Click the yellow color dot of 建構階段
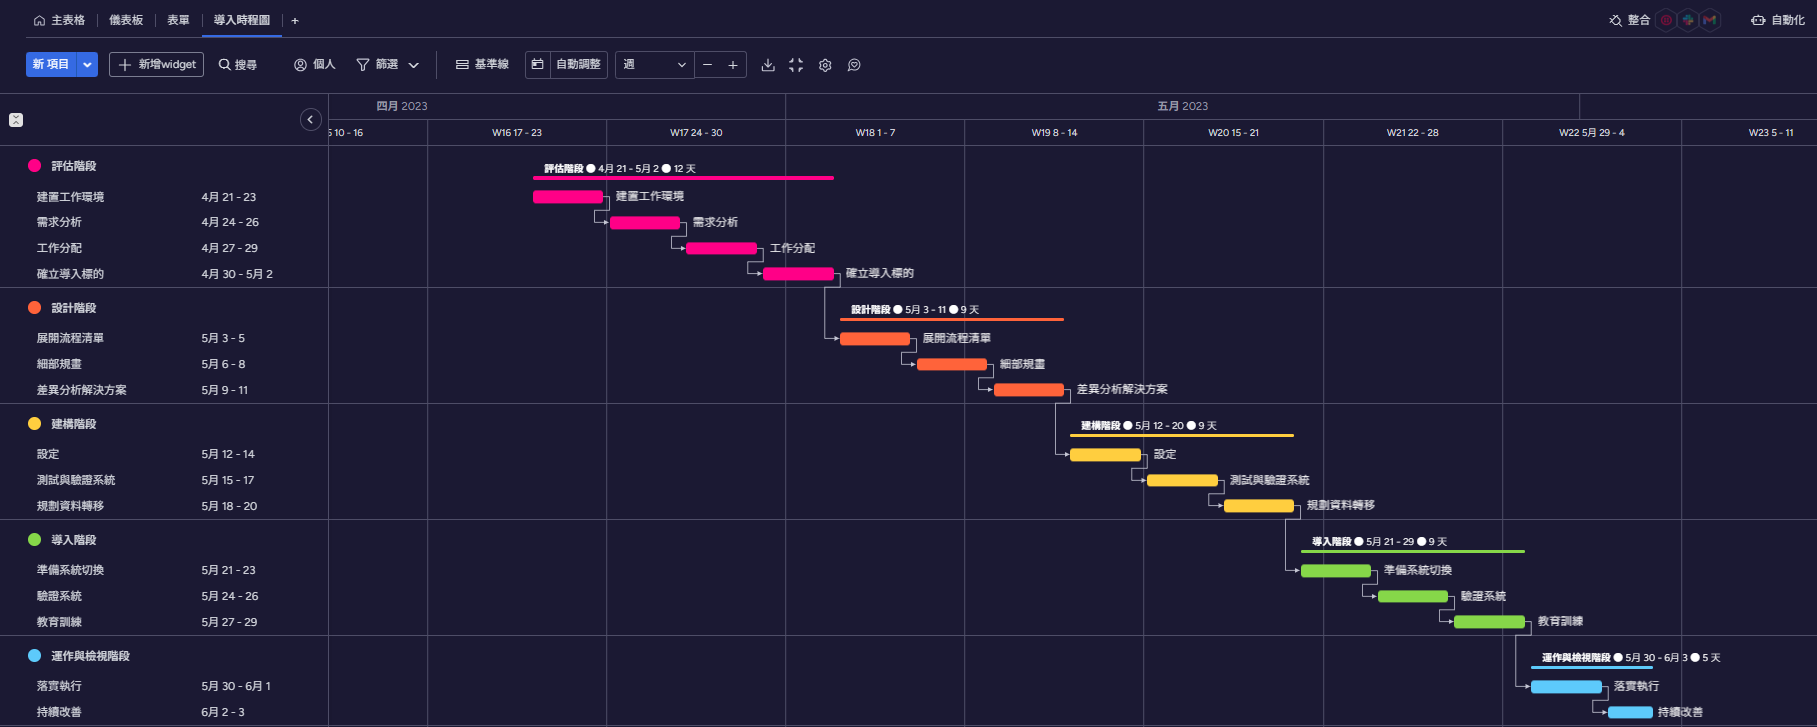Screen dimensions: 1817x727 (35, 424)
